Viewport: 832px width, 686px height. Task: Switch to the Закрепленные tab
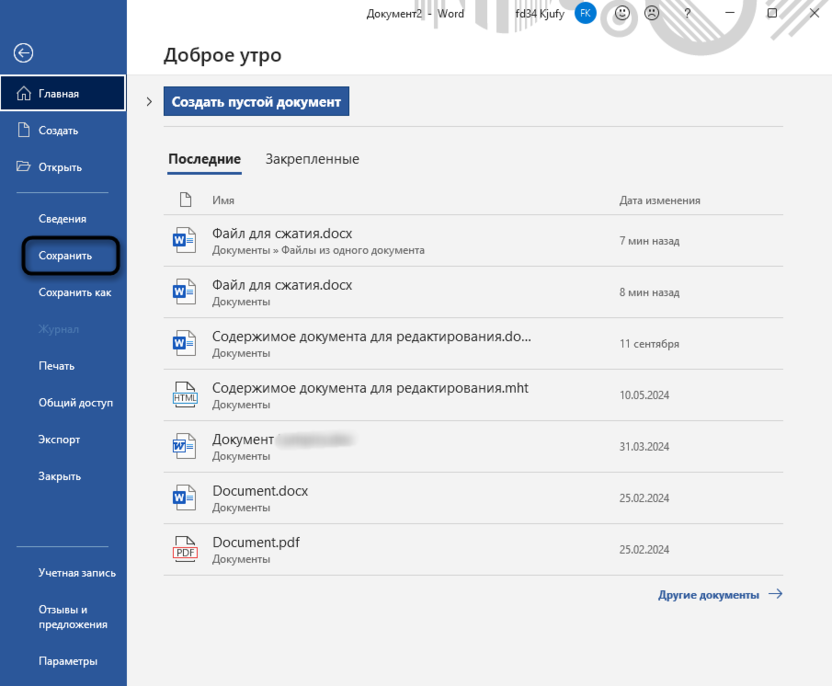tap(312, 159)
